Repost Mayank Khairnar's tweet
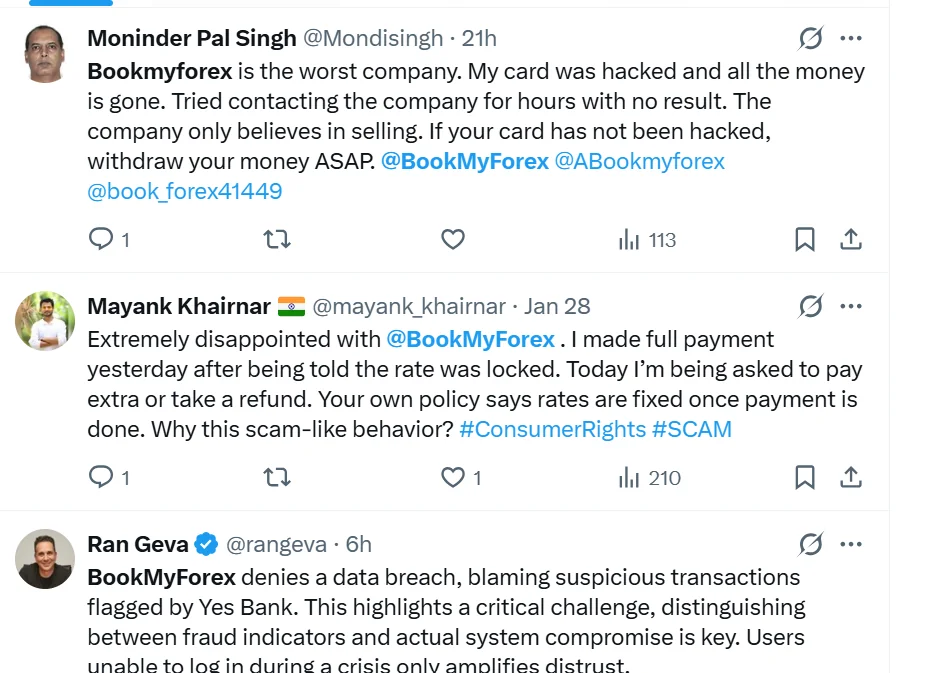This screenshot has height=673, width=928. (277, 477)
